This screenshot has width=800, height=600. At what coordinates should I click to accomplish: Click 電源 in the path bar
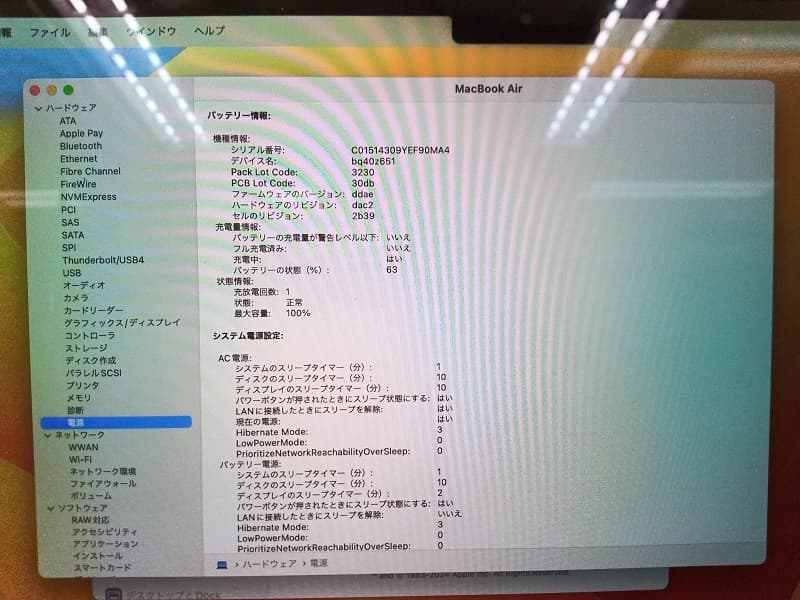319,564
